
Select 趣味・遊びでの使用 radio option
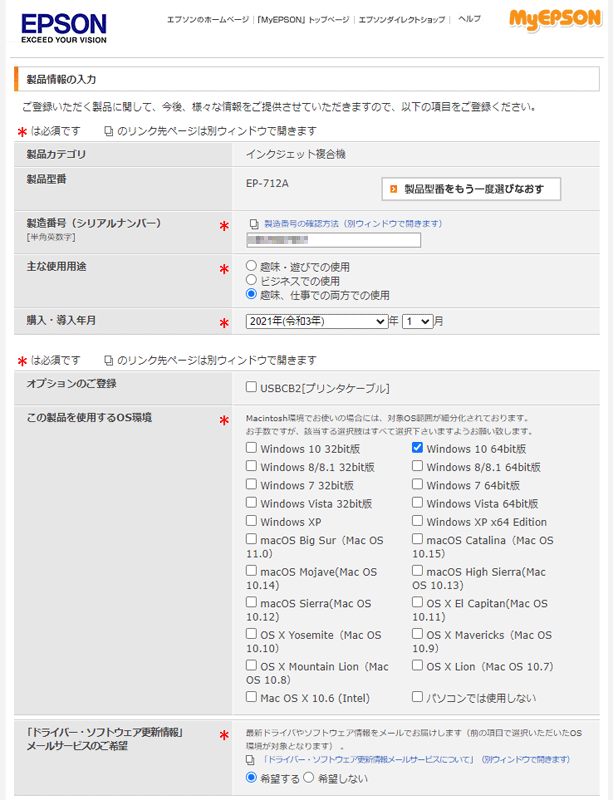click(251, 265)
